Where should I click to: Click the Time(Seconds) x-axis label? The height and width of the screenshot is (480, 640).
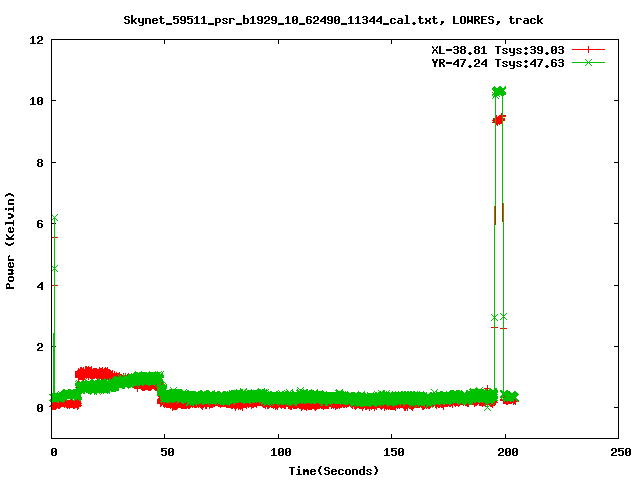(334, 471)
